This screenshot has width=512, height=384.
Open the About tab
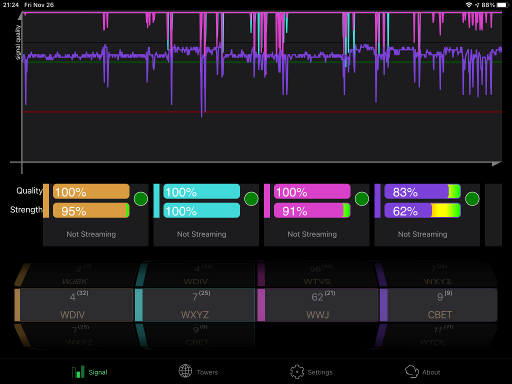[x=423, y=372]
